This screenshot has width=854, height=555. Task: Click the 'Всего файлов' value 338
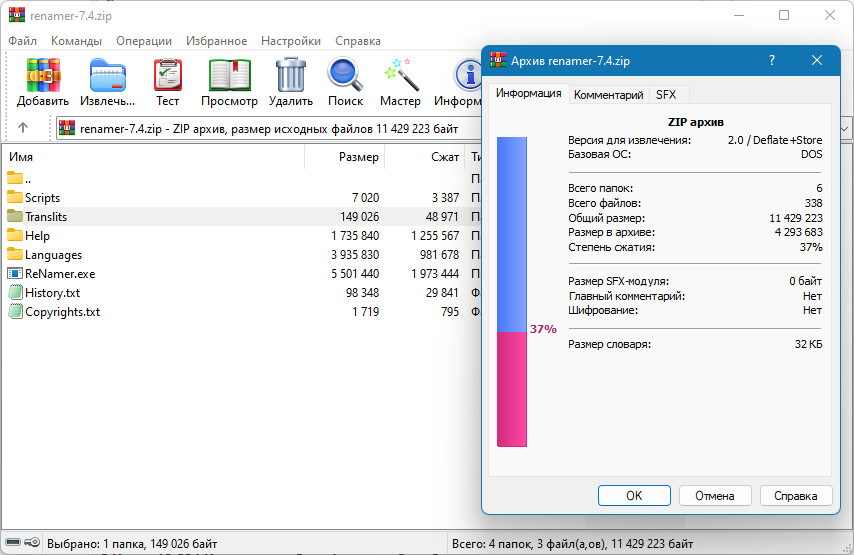click(x=813, y=203)
